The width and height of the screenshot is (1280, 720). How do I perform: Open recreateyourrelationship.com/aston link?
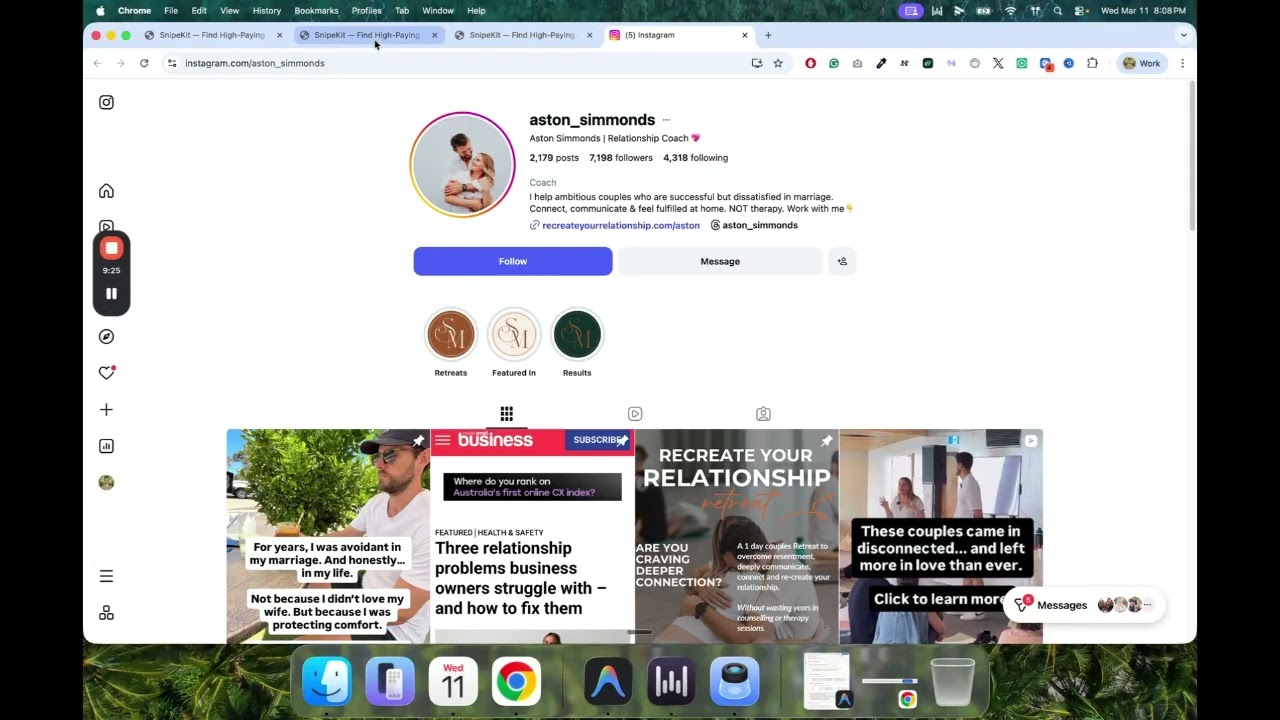[x=621, y=226]
